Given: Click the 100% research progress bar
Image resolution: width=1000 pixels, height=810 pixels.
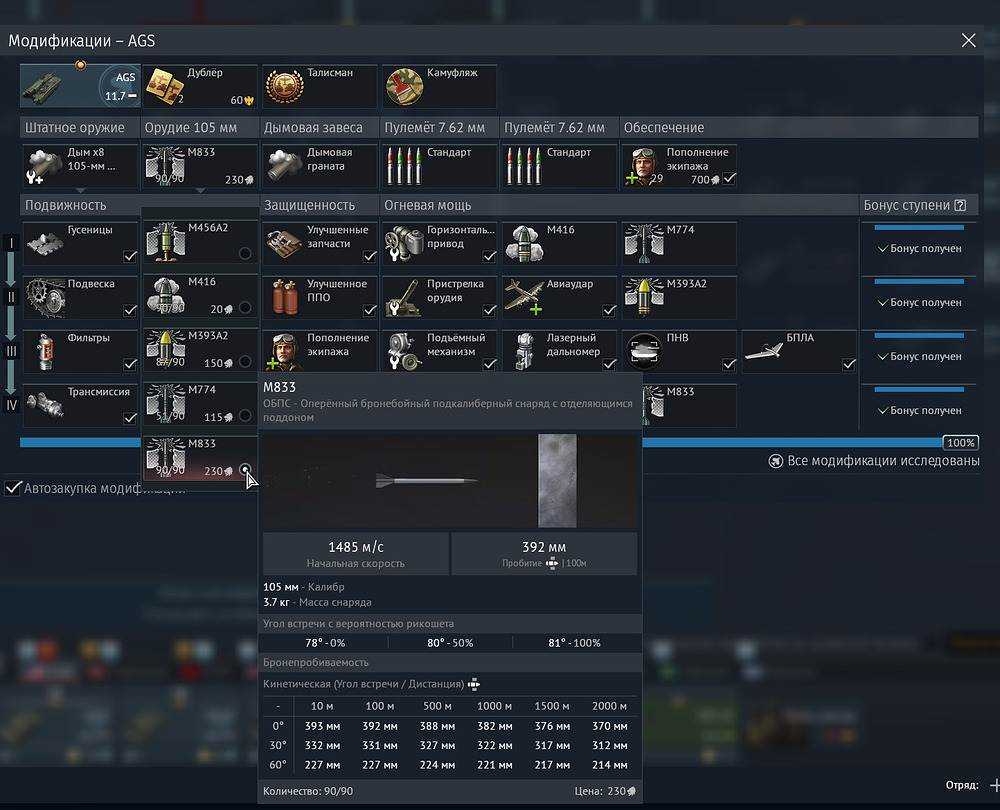Looking at the screenshot, I should [x=480, y=442].
